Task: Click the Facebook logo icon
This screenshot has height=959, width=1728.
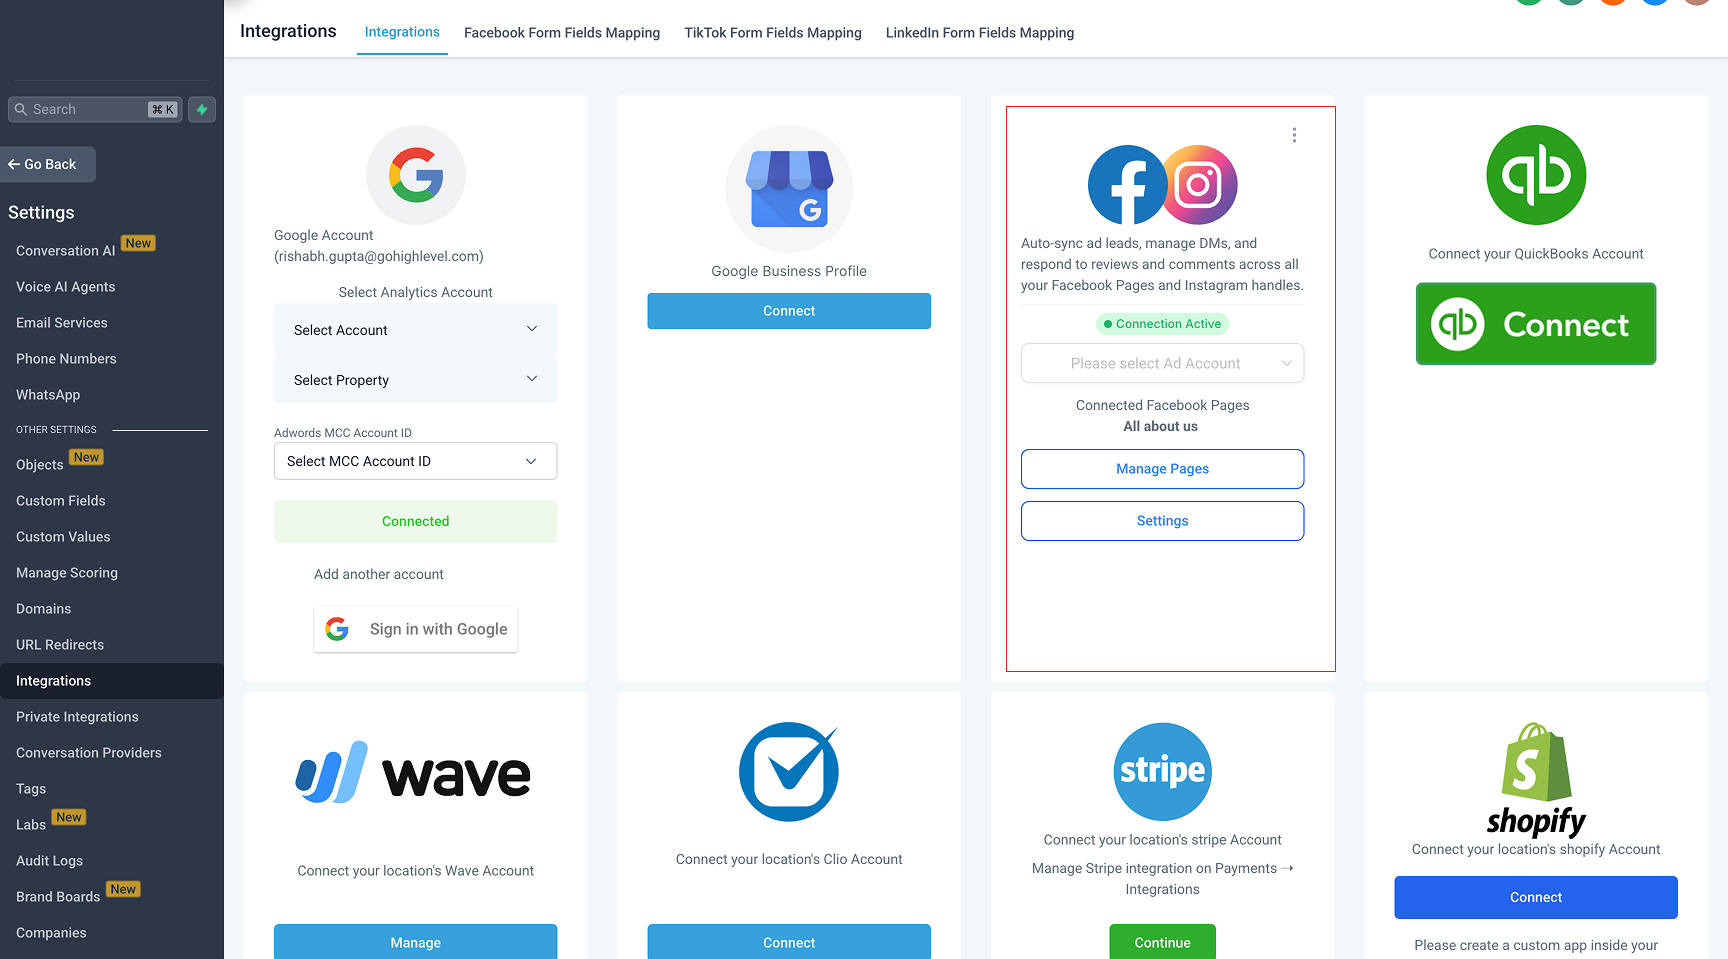Action: [x=1126, y=185]
